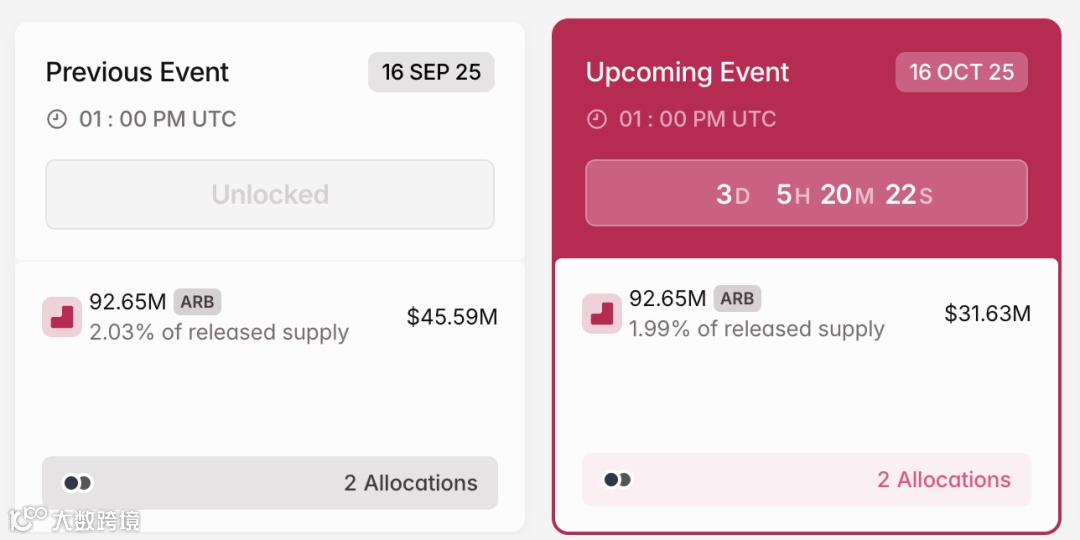Open the Previous Event heading
1080x540 pixels.
pyautogui.click(x=137, y=72)
